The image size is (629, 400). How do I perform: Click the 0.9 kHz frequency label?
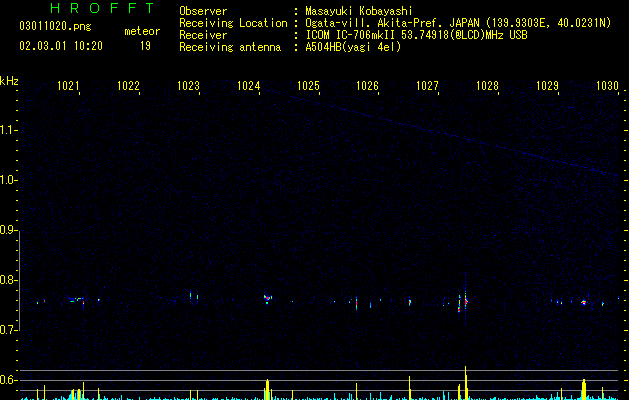pos(8,230)
